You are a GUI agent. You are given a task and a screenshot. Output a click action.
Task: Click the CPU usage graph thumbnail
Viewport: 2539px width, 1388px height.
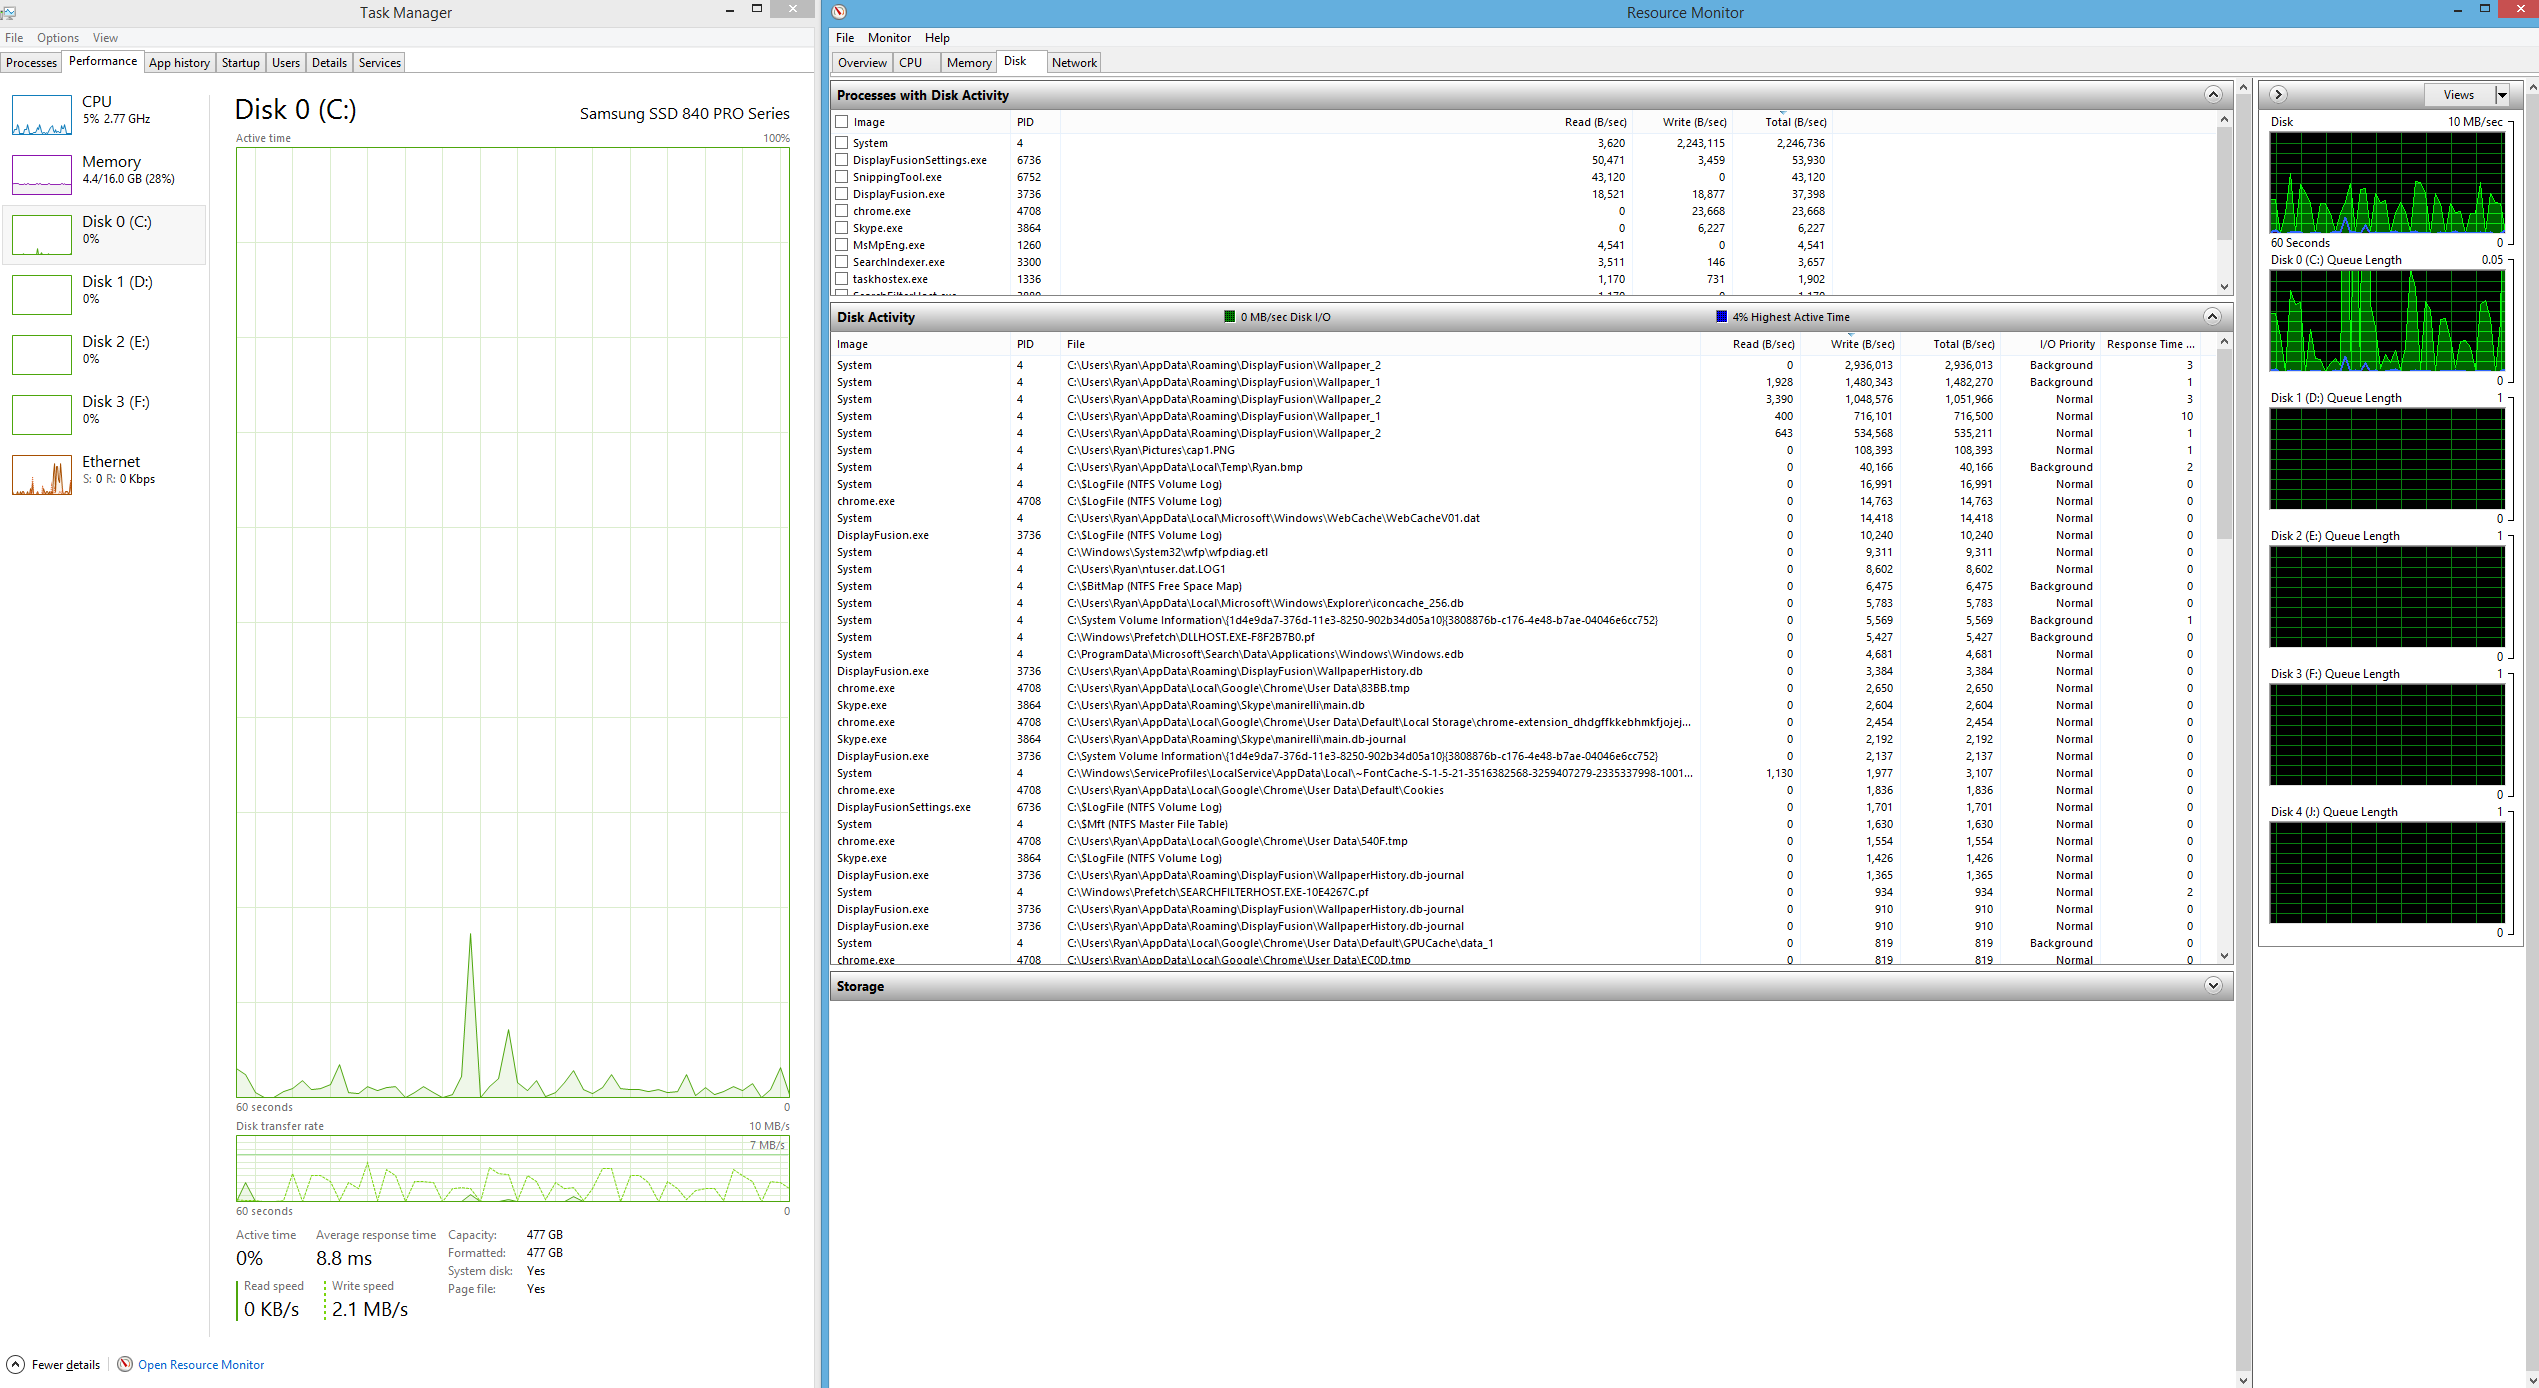pyautogui.click(x=41, y=114)
